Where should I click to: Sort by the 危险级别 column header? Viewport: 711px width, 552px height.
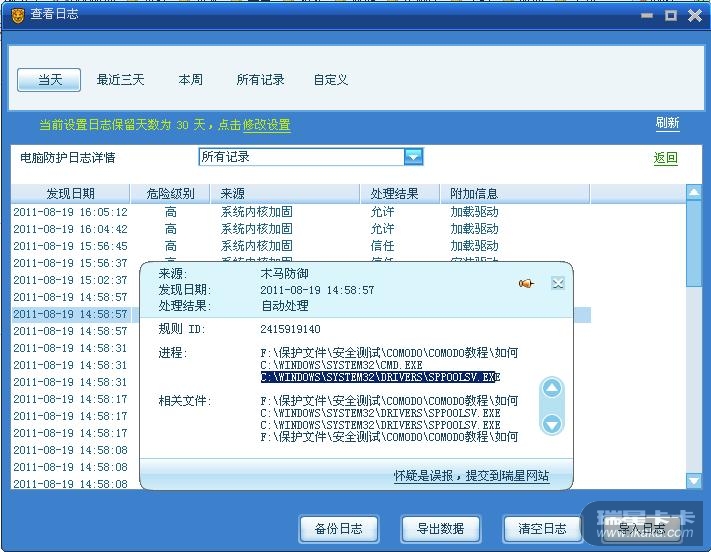170,194
